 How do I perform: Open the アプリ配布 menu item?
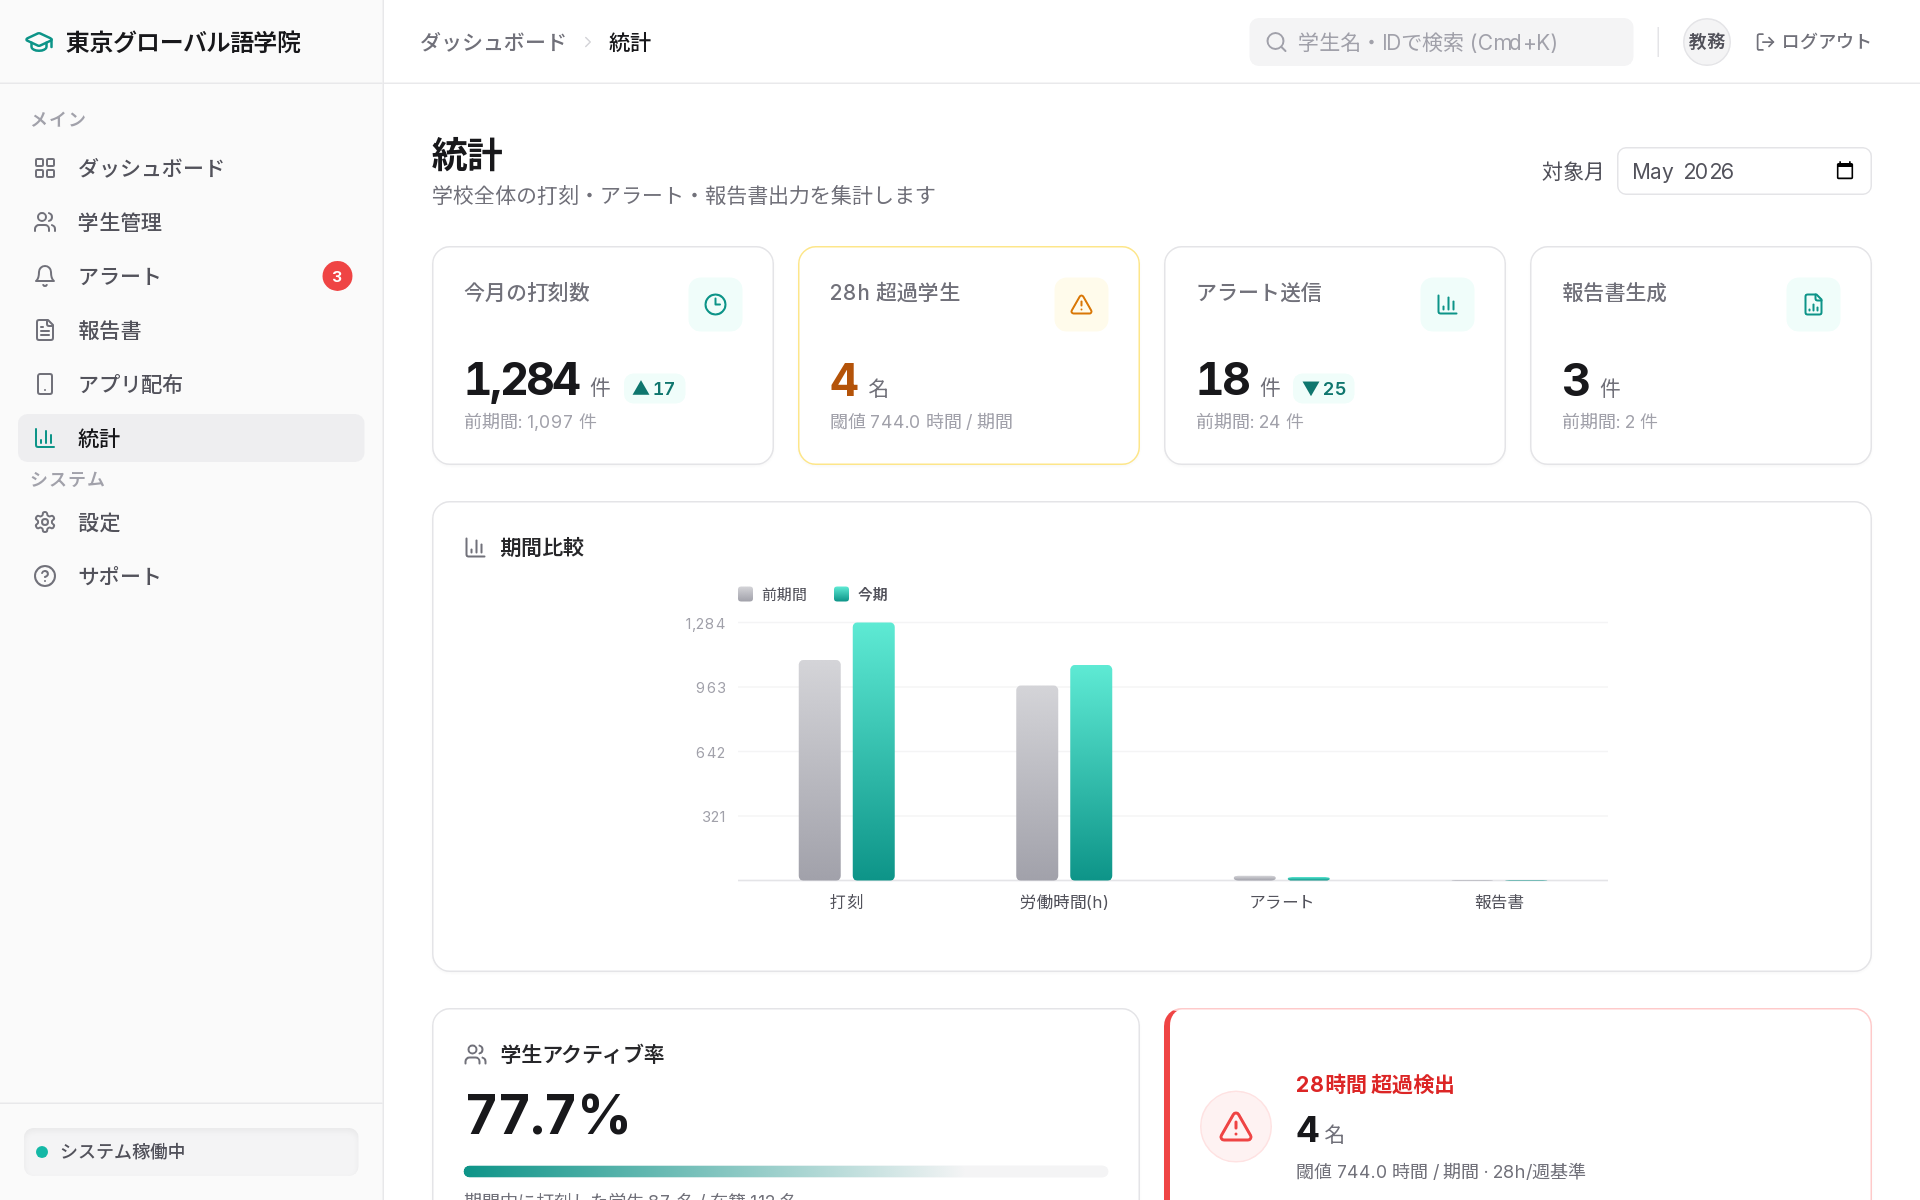(x=191, y=384)
